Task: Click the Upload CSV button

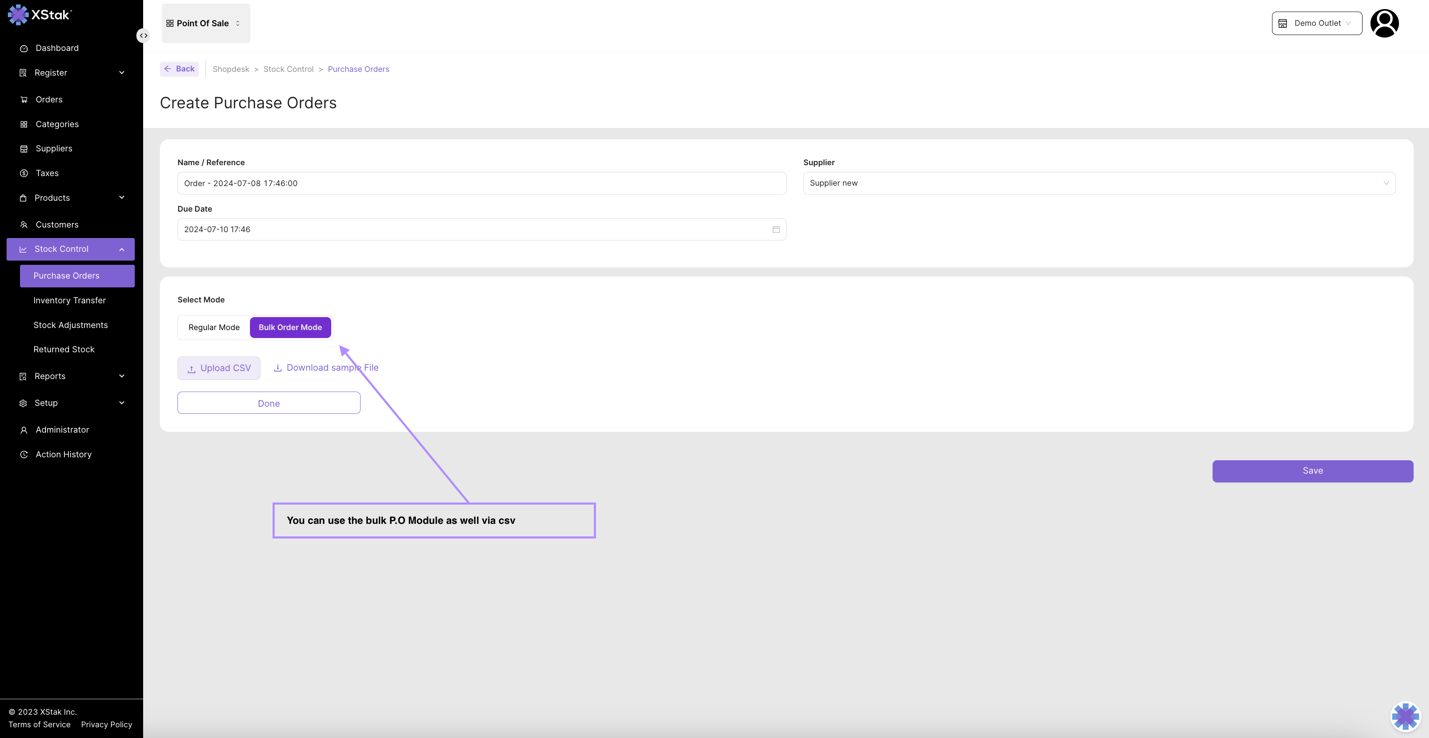Action: pyautogui.click(x=219, y=369)
